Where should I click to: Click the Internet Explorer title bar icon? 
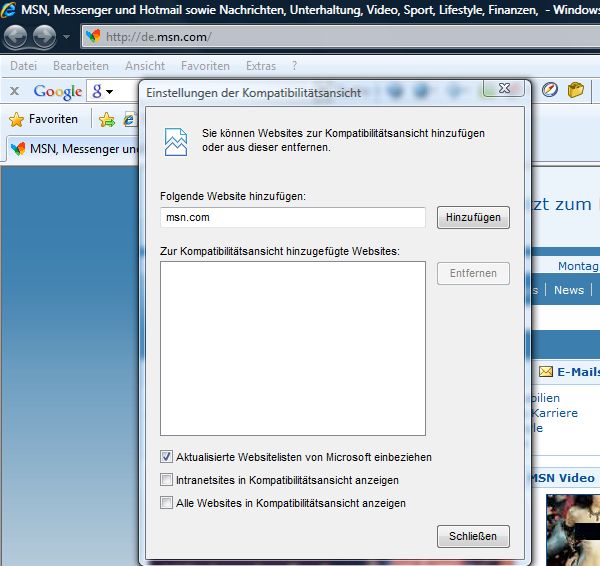tap(8, 10)
